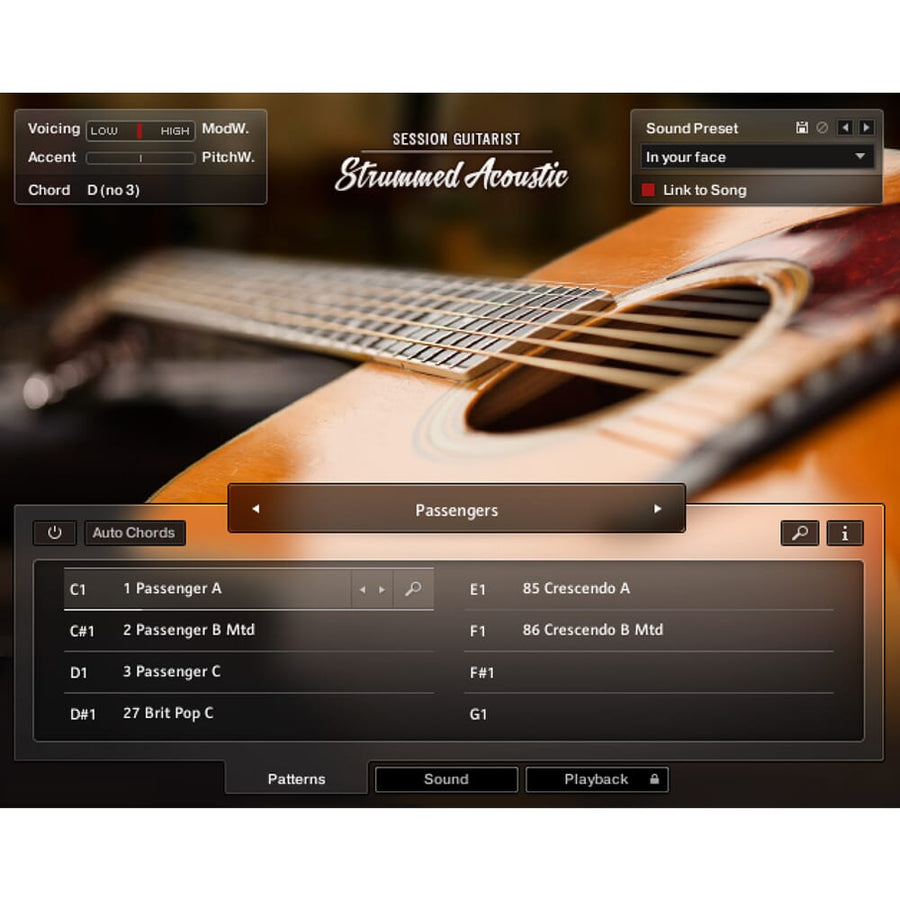
Task: Switch to next song after Passengers
Action: [x=658, y=509]
